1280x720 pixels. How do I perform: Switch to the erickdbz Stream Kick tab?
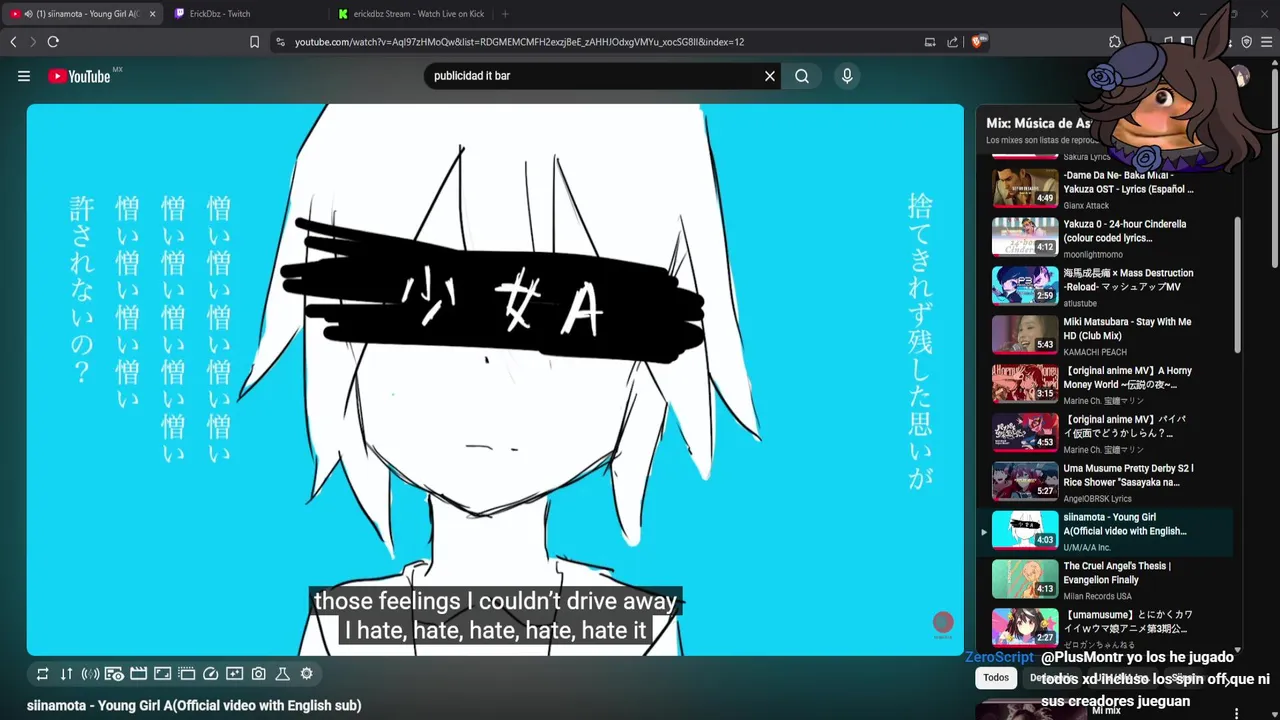pos(412,14)
